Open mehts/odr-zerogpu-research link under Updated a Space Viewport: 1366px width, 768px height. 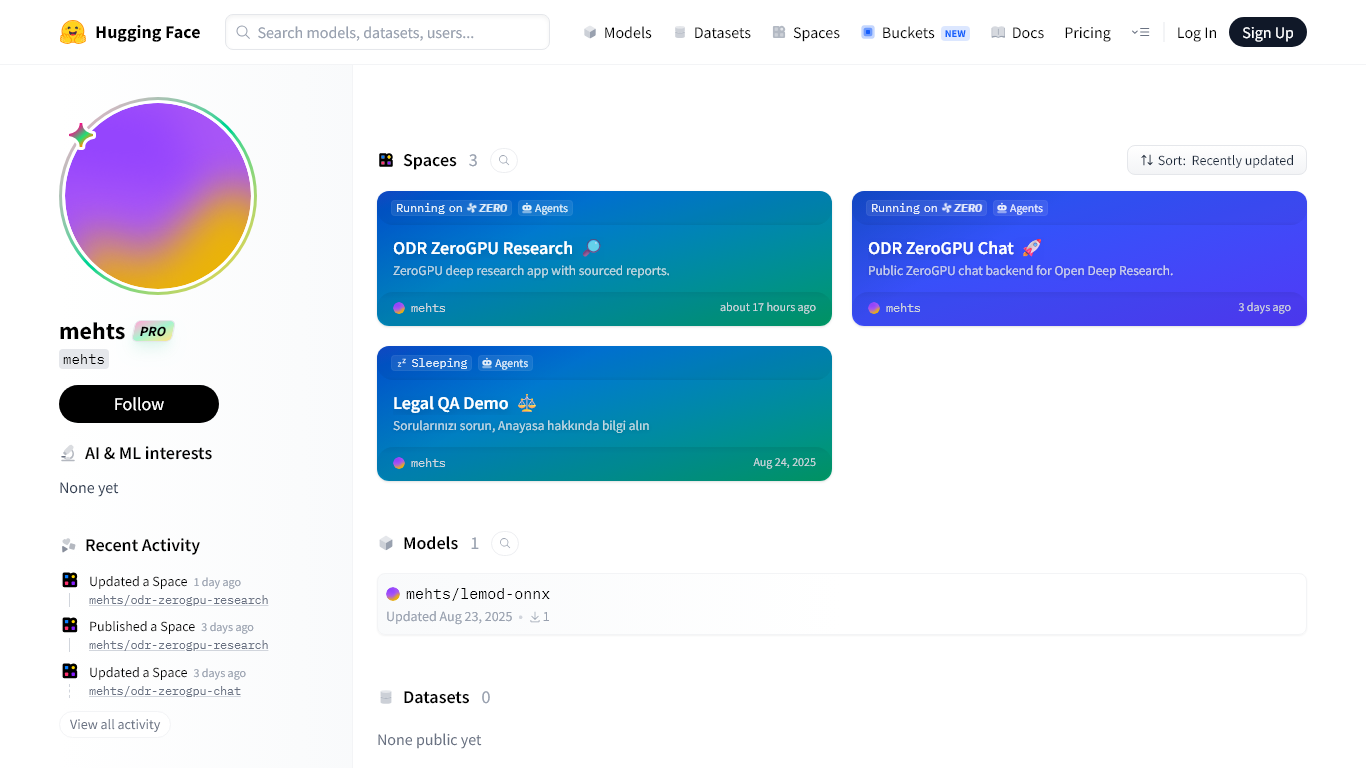[178, 600]
